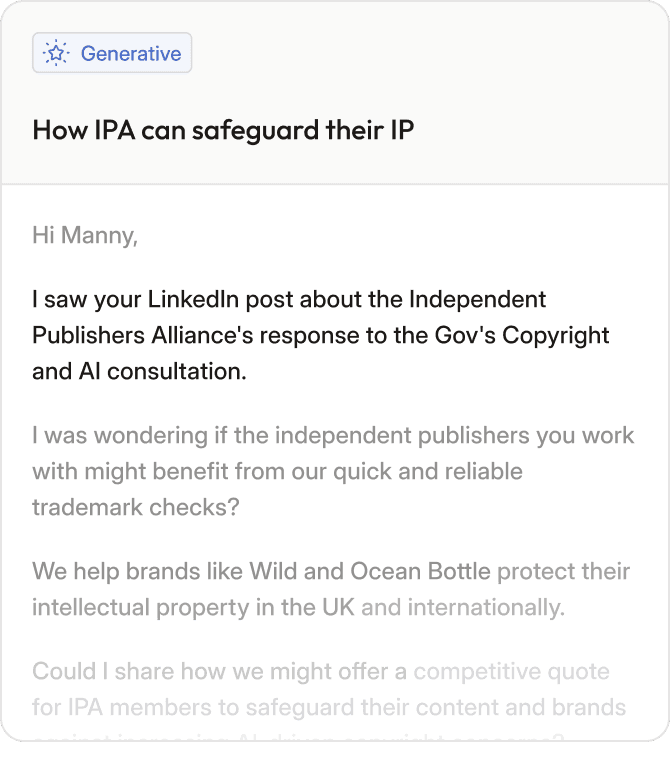Click the phrase 'intellectual property'
The width and height of the screenshot is (672, 764).
133,607
